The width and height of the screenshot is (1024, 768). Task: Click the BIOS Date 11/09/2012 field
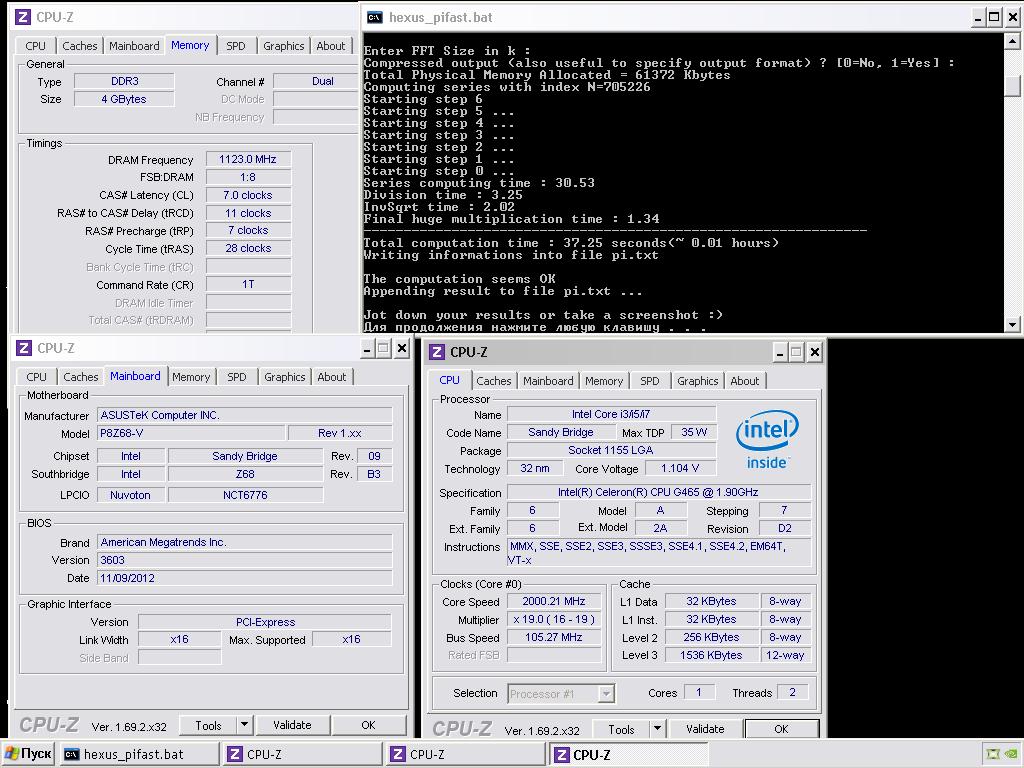point(245,578)
